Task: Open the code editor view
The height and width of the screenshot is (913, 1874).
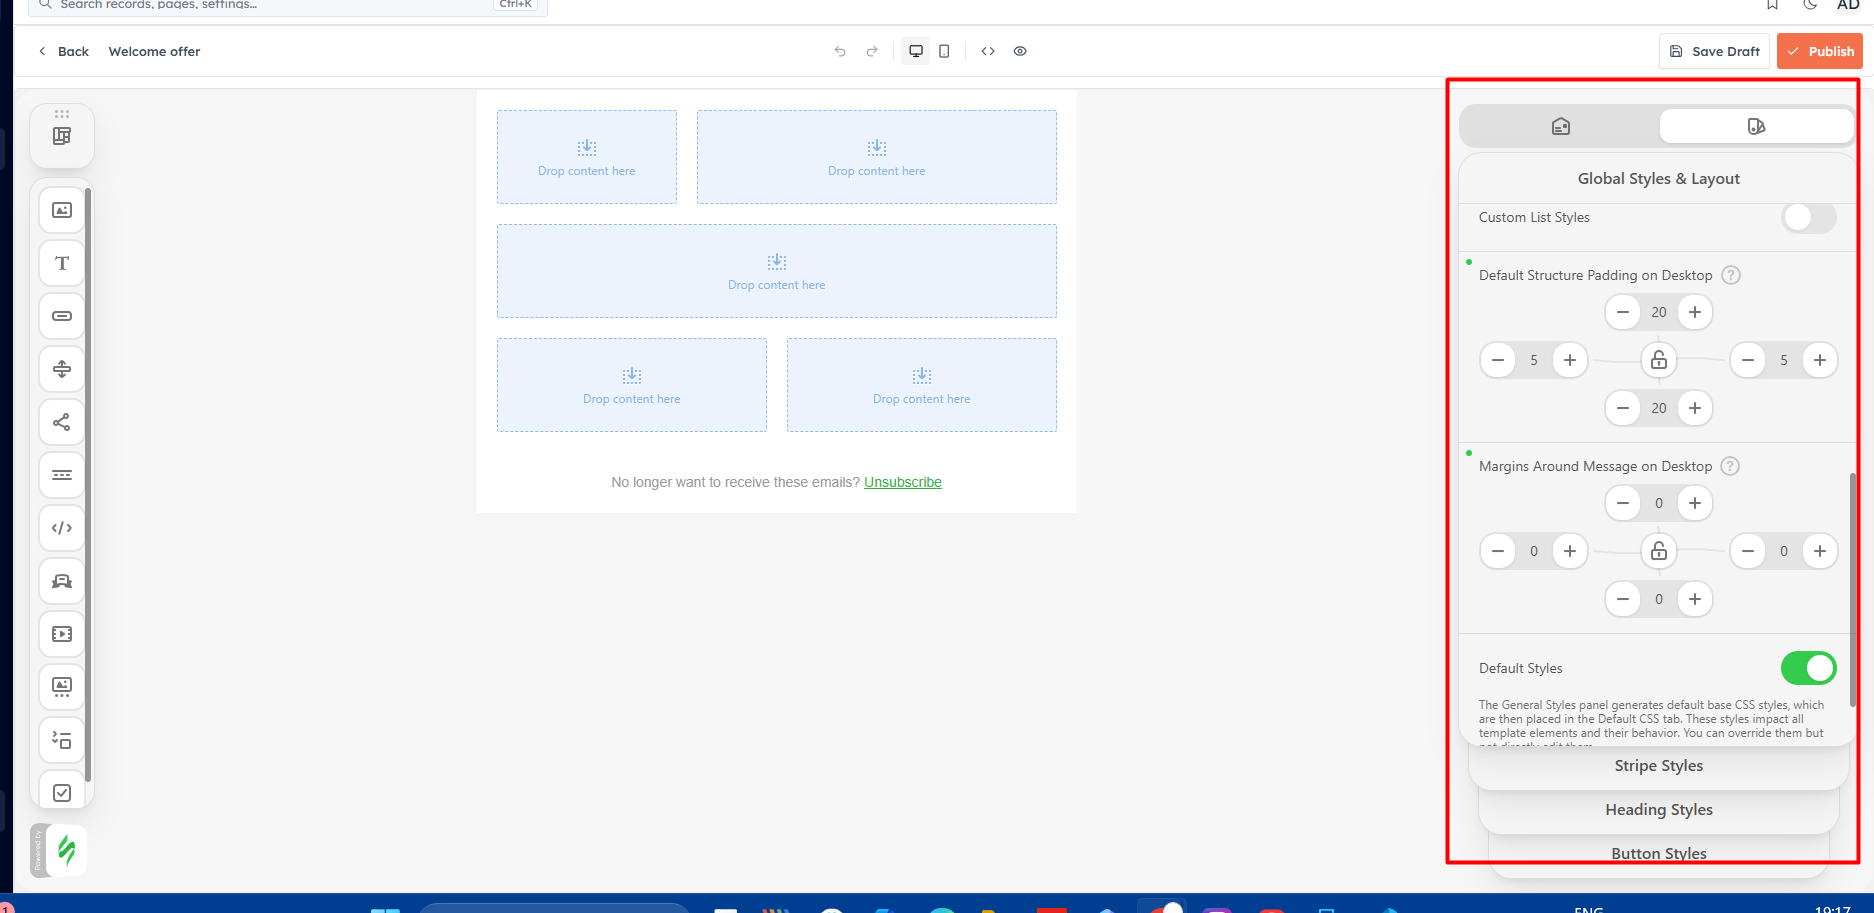Action: tap(988, 51)
